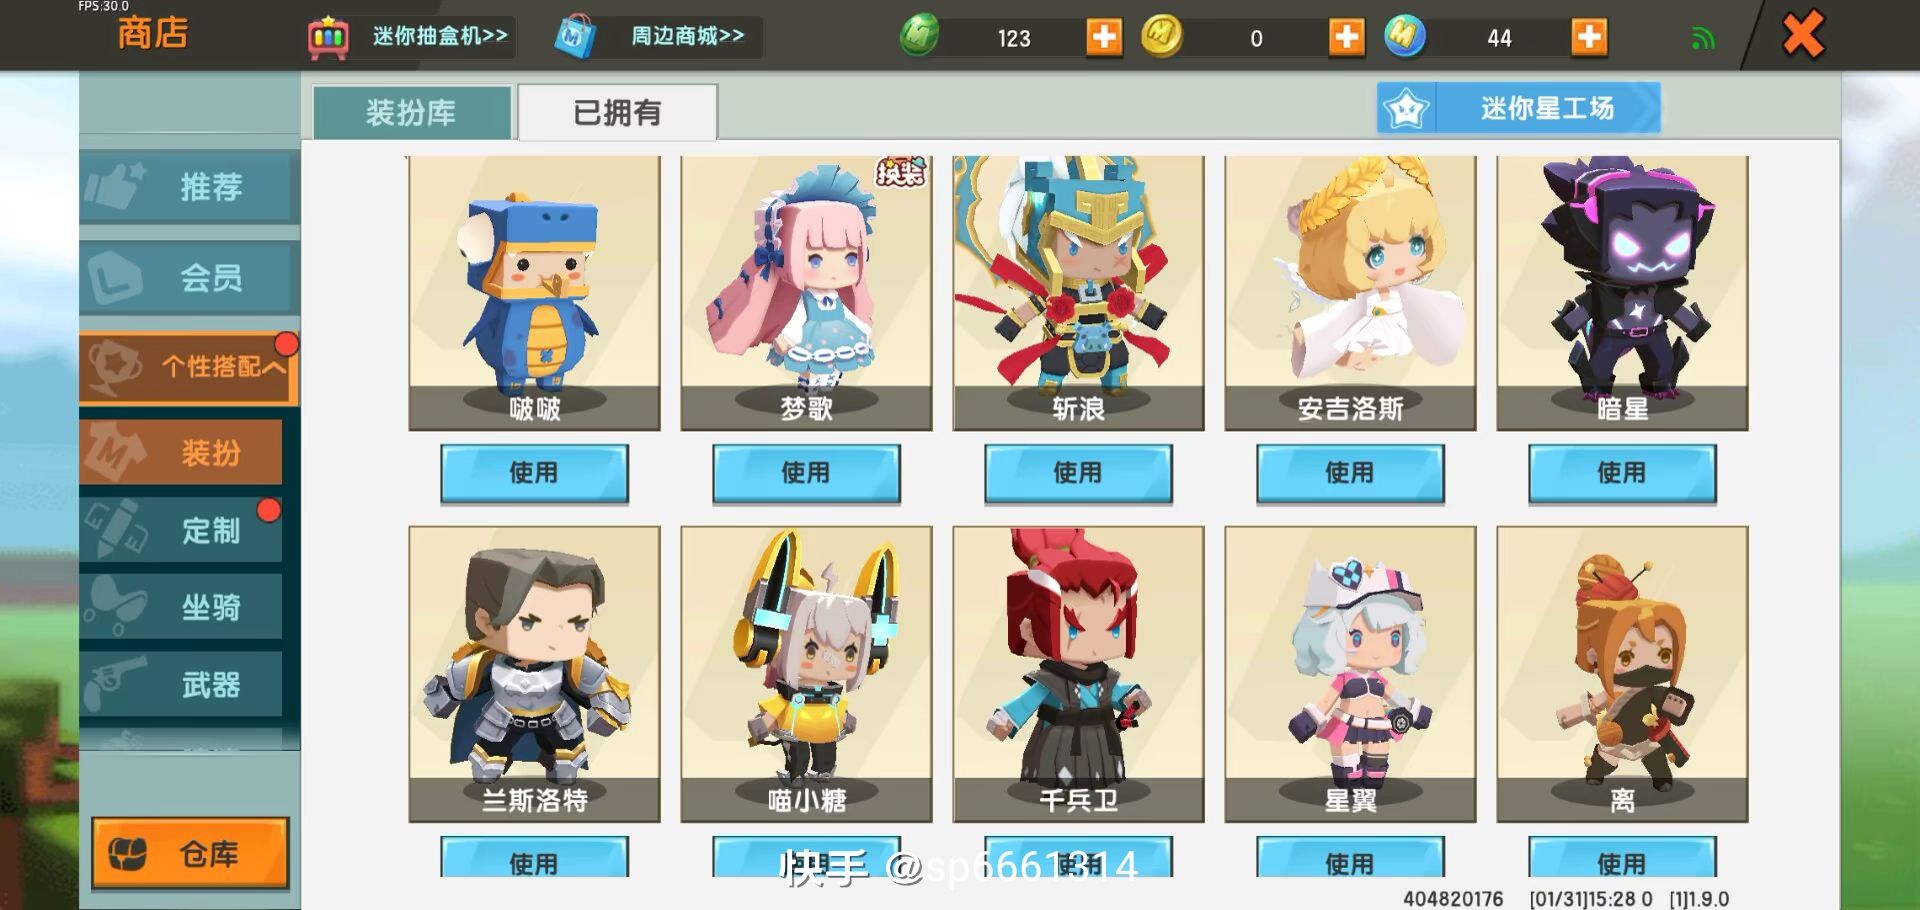Open the 迷你星工场 star workshop
This screenshot has height=910, width=1920.
(x=1518, y=108)
